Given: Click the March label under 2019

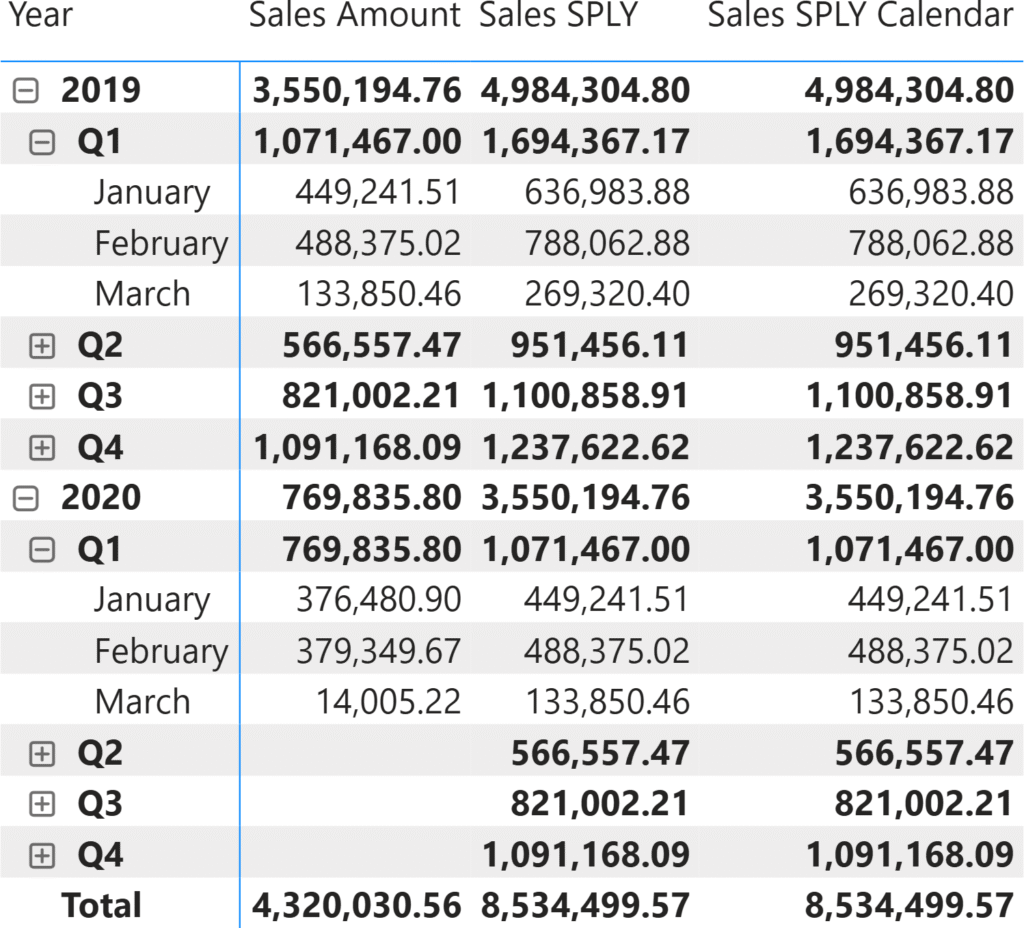Looking at the screenshot, I should click(142, 295).
